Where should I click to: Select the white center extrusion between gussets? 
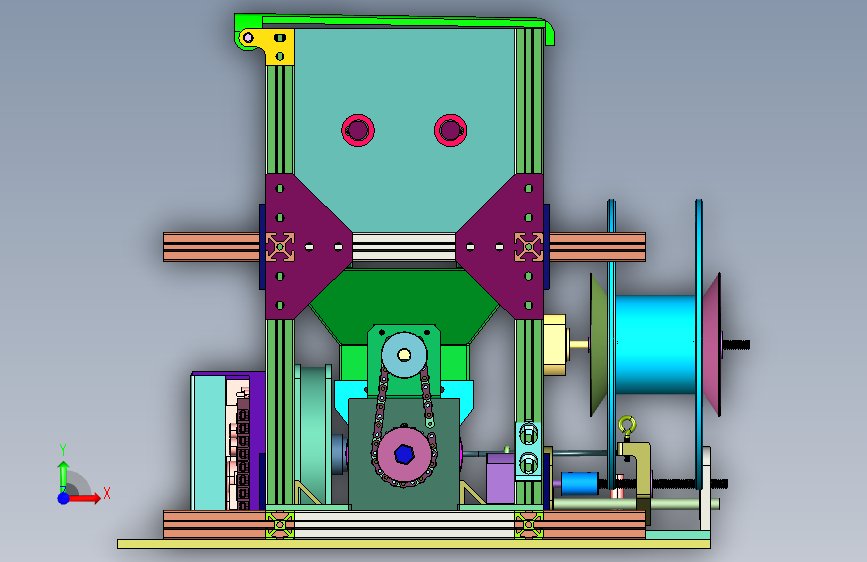pyautogui.click(x=404, y=247)
